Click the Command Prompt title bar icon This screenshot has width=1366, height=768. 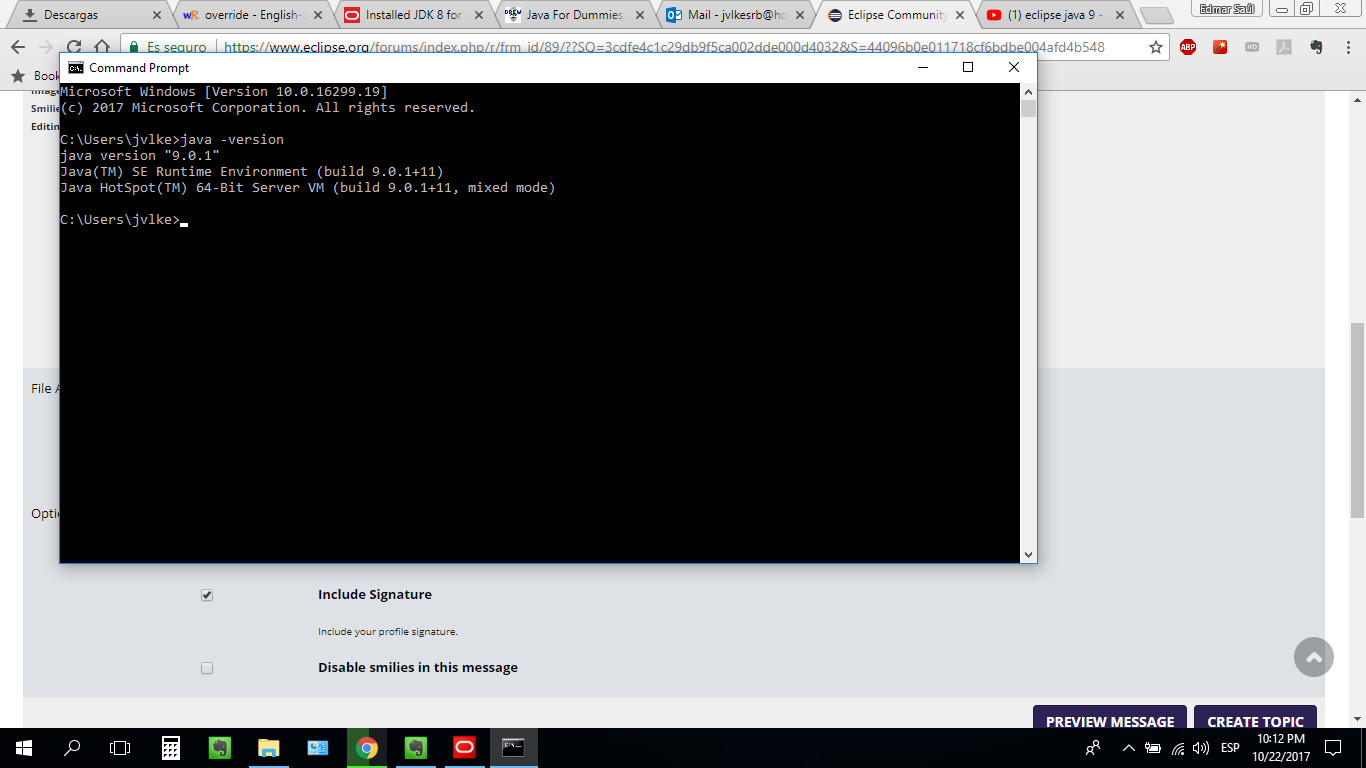tap(76, 67)
